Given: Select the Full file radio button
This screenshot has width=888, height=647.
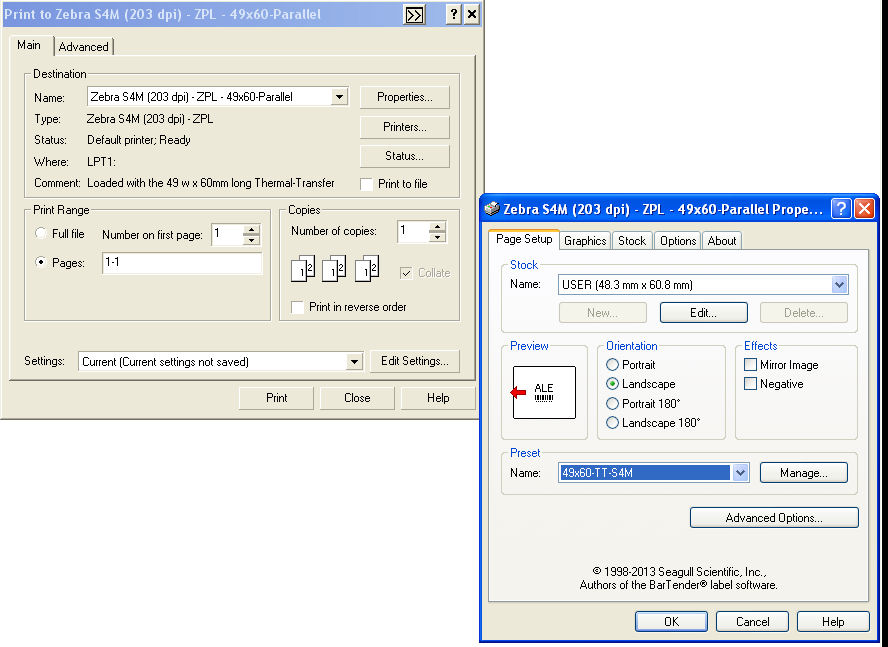Looking at the screenshot, I should [x=41, y=233].
